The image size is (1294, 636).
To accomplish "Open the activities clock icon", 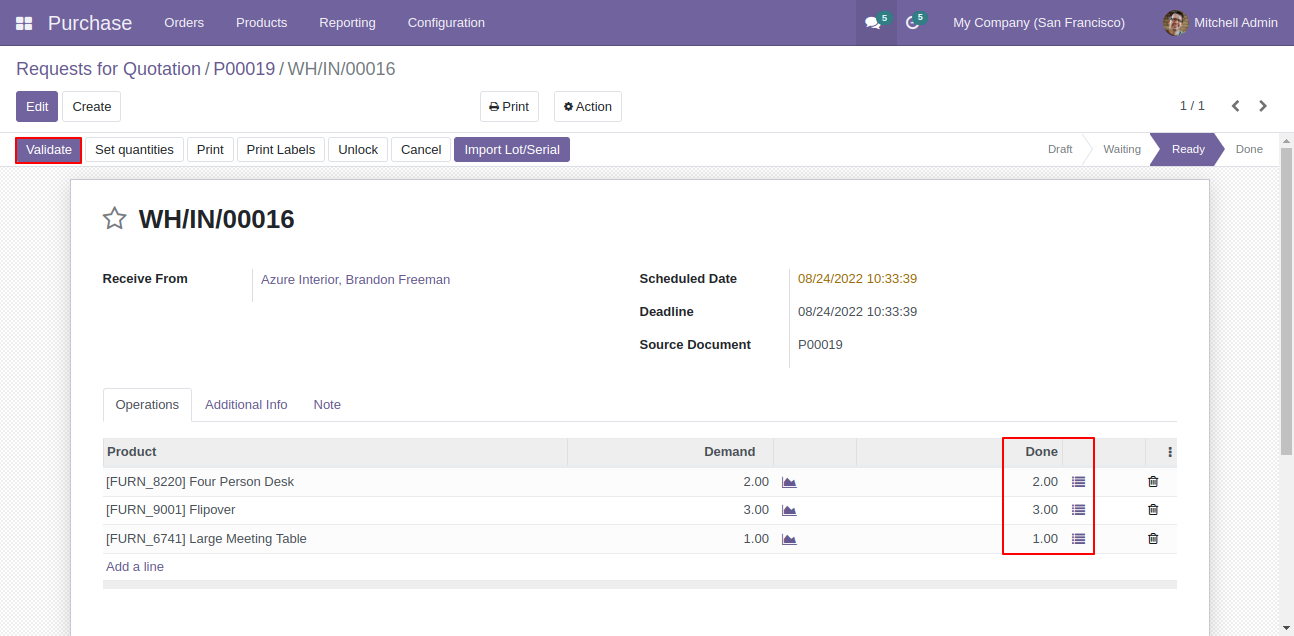I will tap(913, 22).
